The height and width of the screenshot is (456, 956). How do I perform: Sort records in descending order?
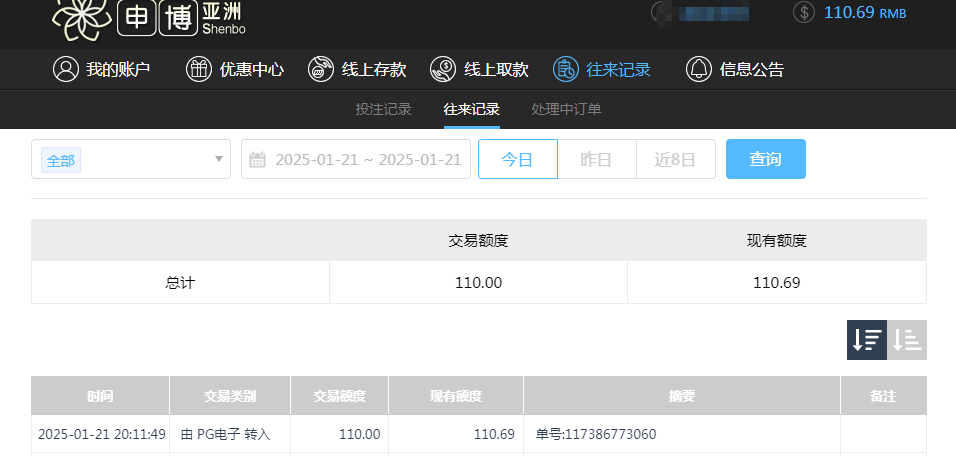coord(866,340)
